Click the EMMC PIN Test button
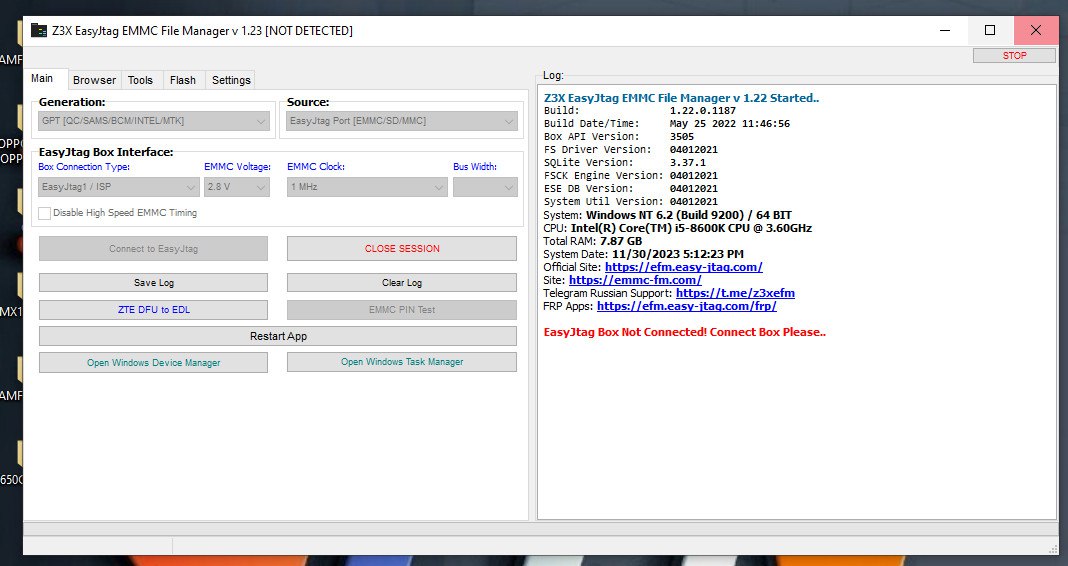Screen dimensions: 1068x566 coord(402,310)
